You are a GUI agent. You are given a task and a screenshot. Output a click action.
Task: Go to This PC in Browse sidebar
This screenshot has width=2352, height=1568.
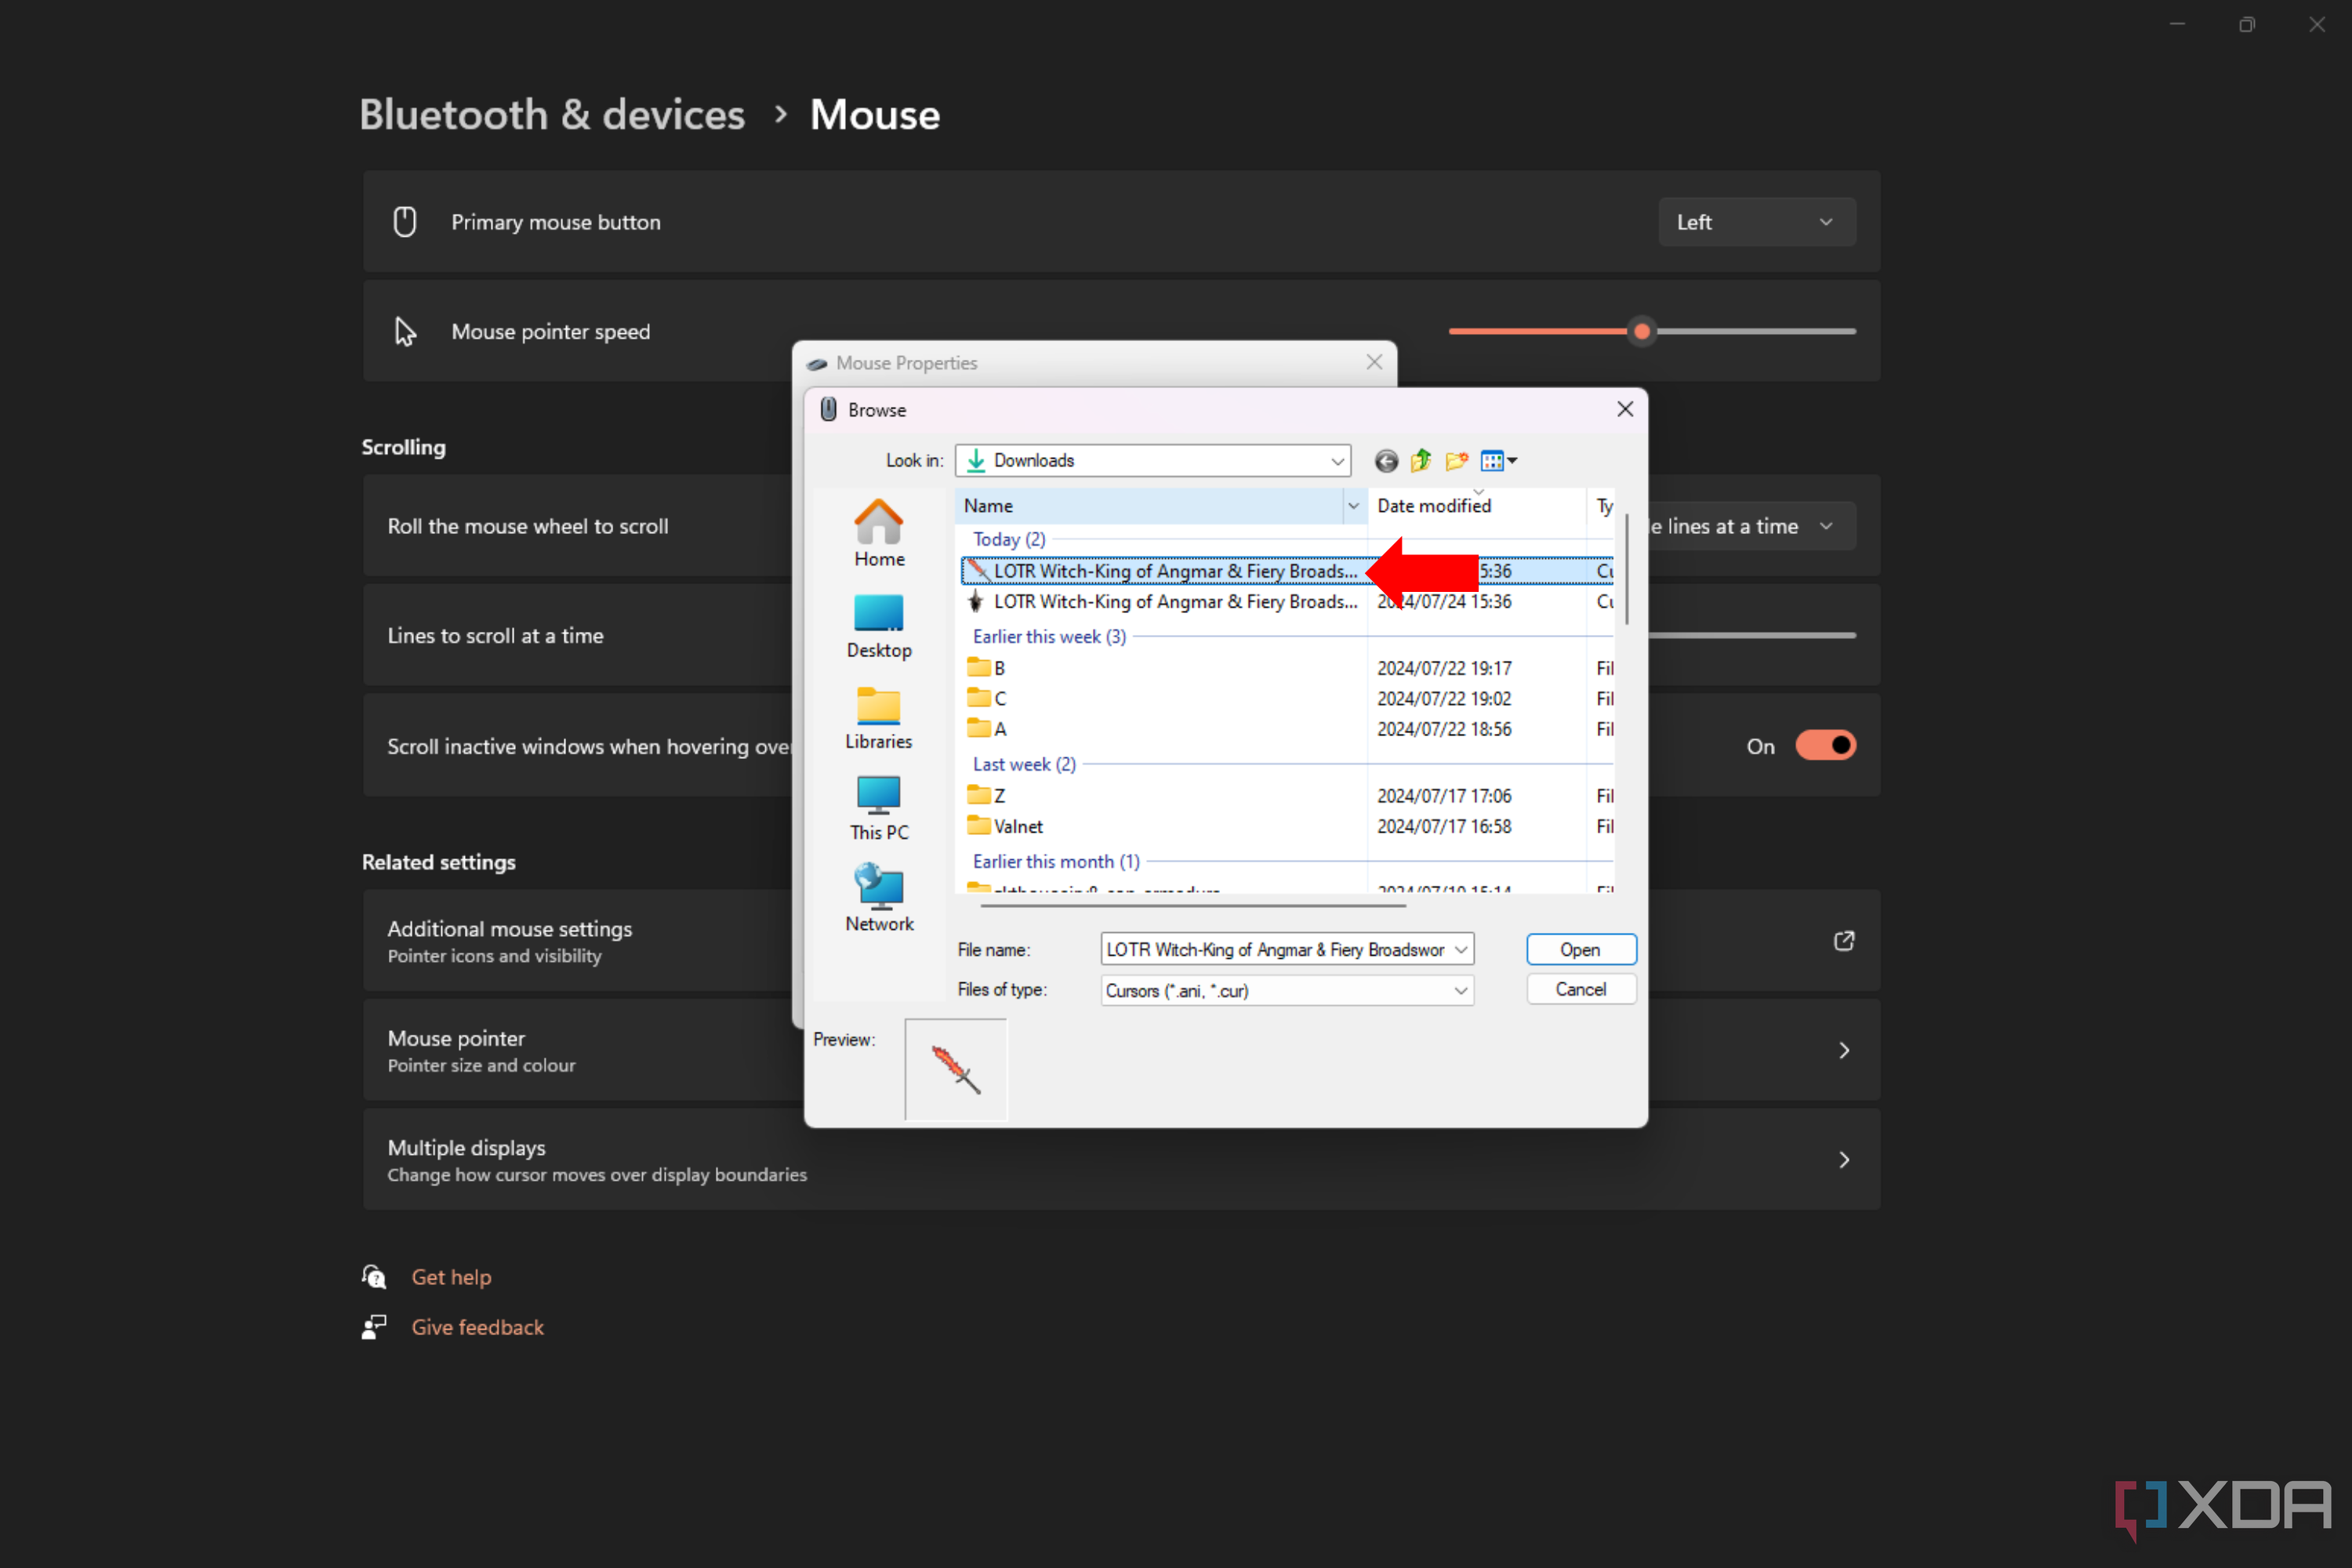click(879, 808)
